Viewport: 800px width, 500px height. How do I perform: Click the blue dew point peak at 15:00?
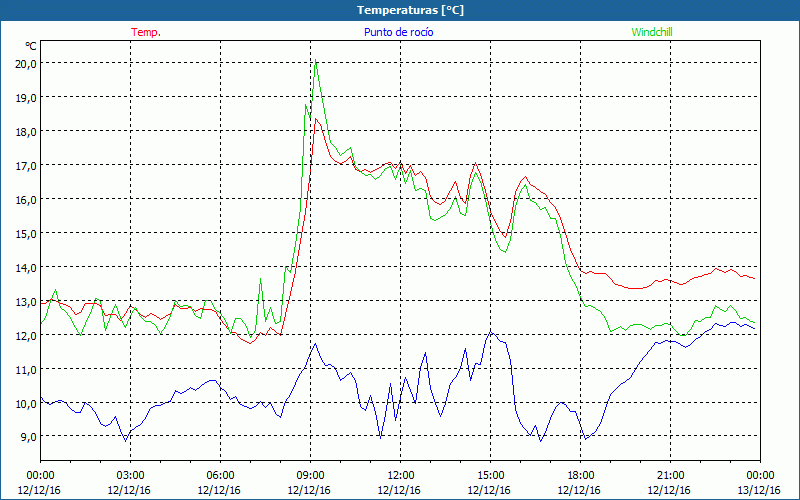491,332
